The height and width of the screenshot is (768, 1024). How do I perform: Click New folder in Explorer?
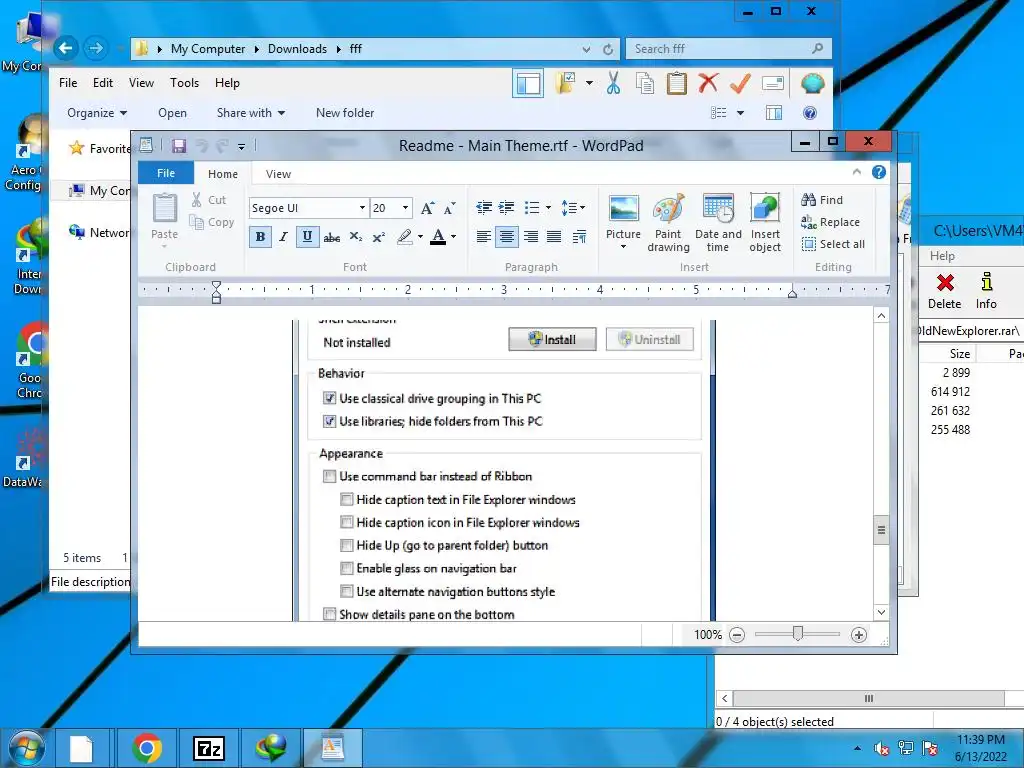[345, 113]
